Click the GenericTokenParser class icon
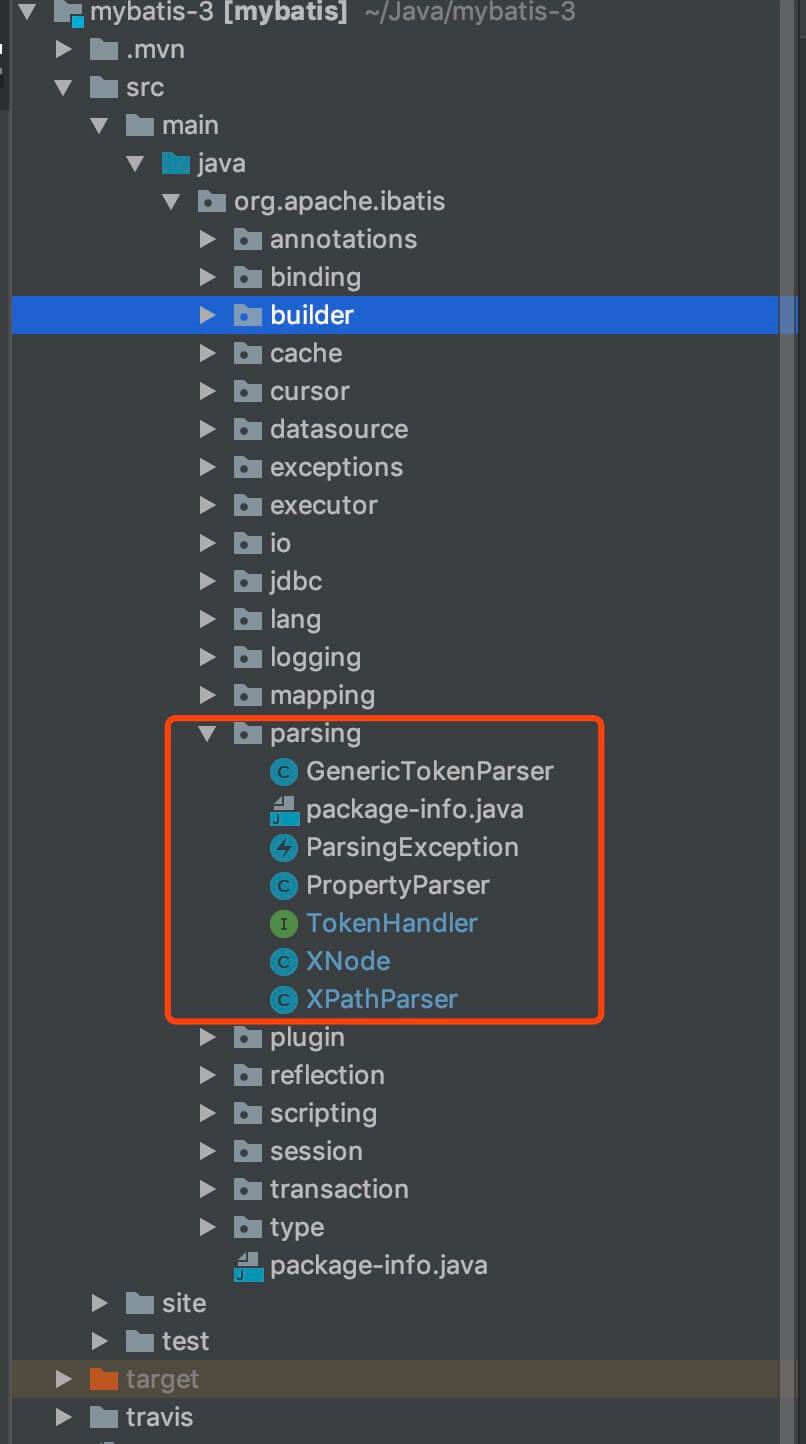The width and height of the screenshot is (806, 1444). click(284, 771)
